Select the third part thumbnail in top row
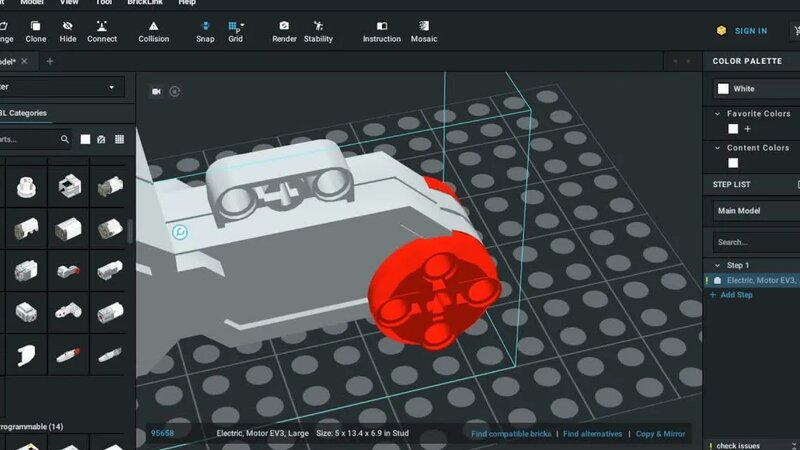 pos(109,186)
